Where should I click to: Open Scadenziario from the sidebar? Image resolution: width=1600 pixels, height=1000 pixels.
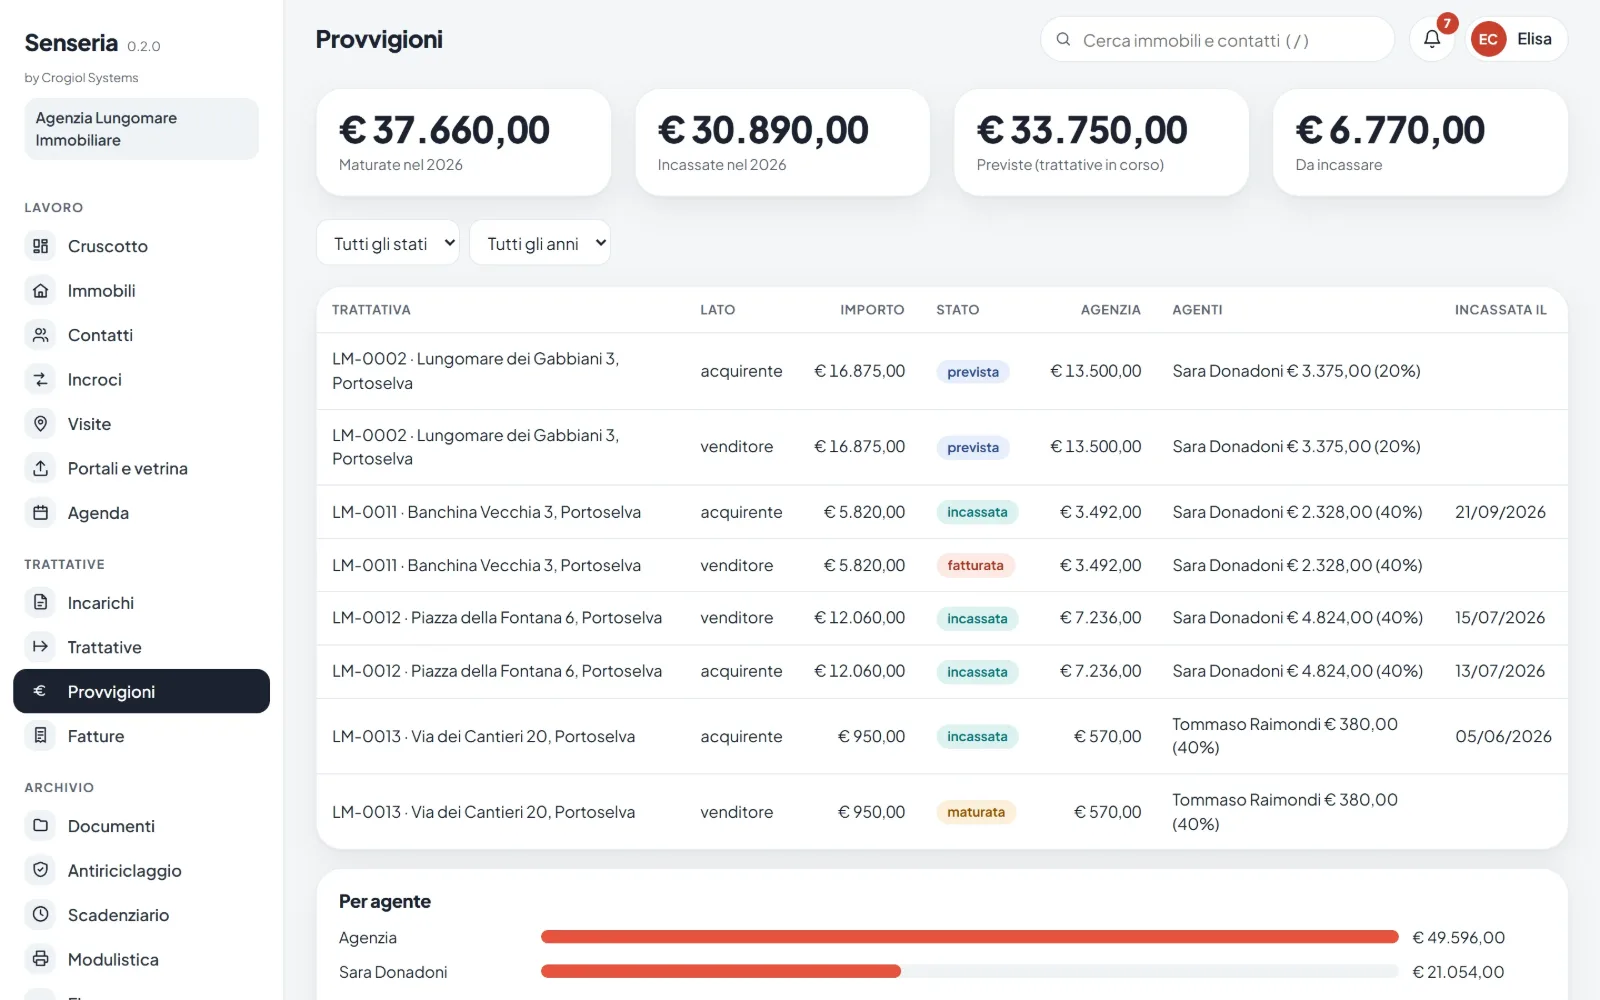click(141, 915)
